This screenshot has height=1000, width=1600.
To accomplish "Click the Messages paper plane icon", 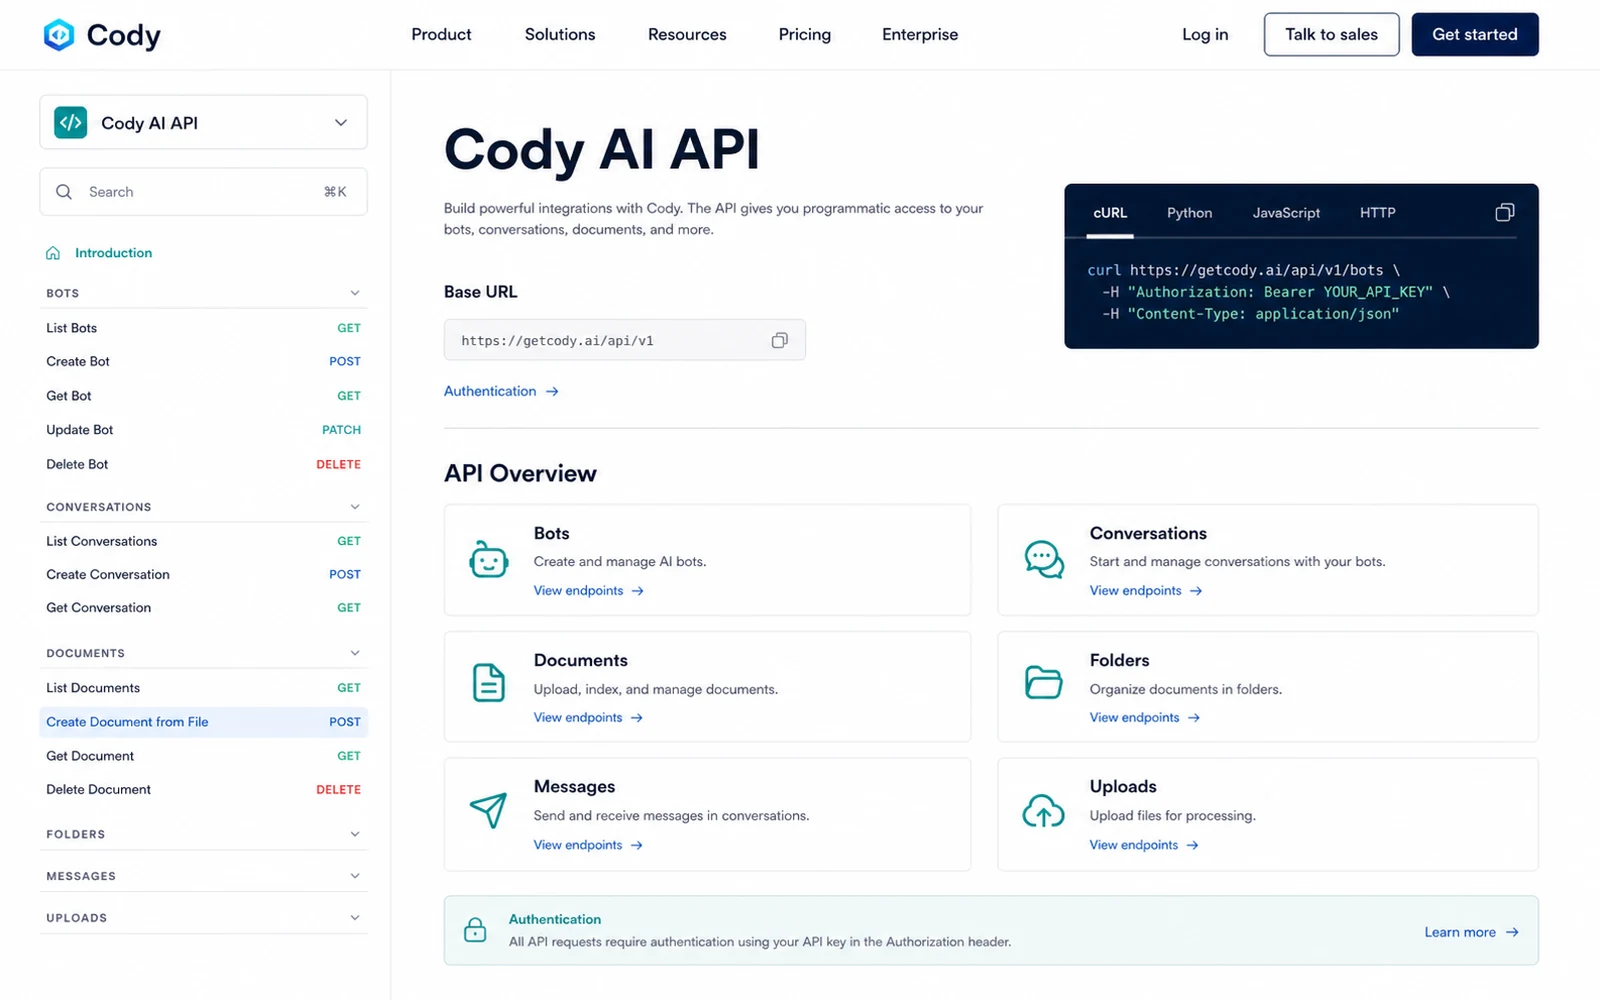I will [x=489, y=810].
